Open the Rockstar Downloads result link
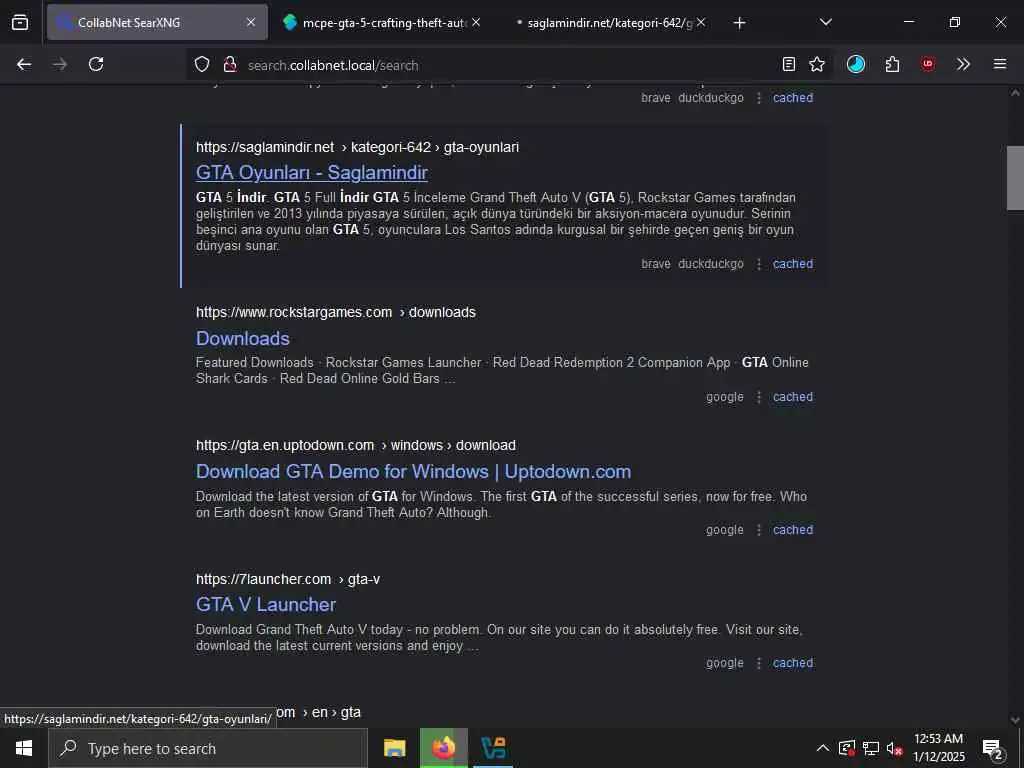Screen dimensions: 1024x768 click(243, 338)
